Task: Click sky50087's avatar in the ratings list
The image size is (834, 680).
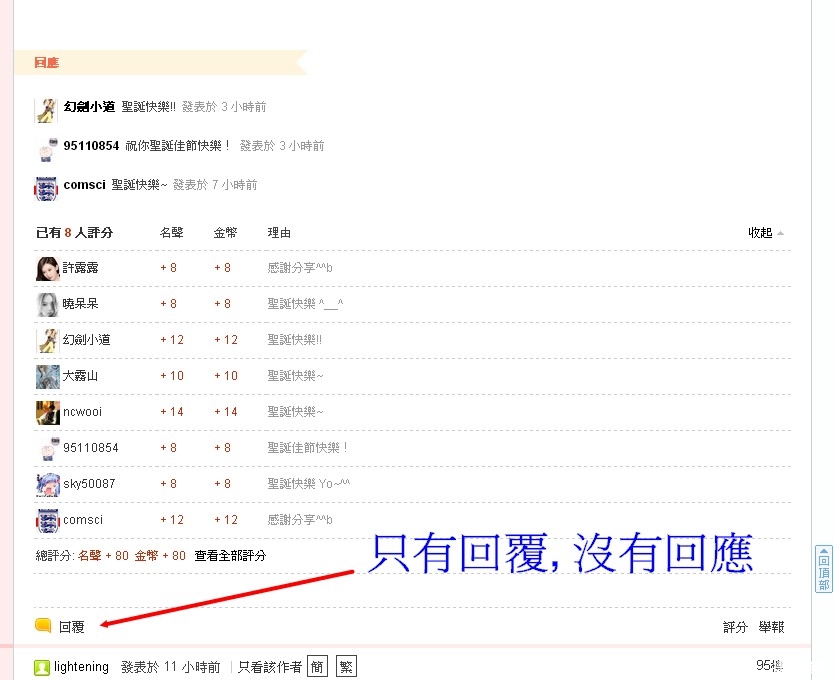Action: tap(47, 484)
